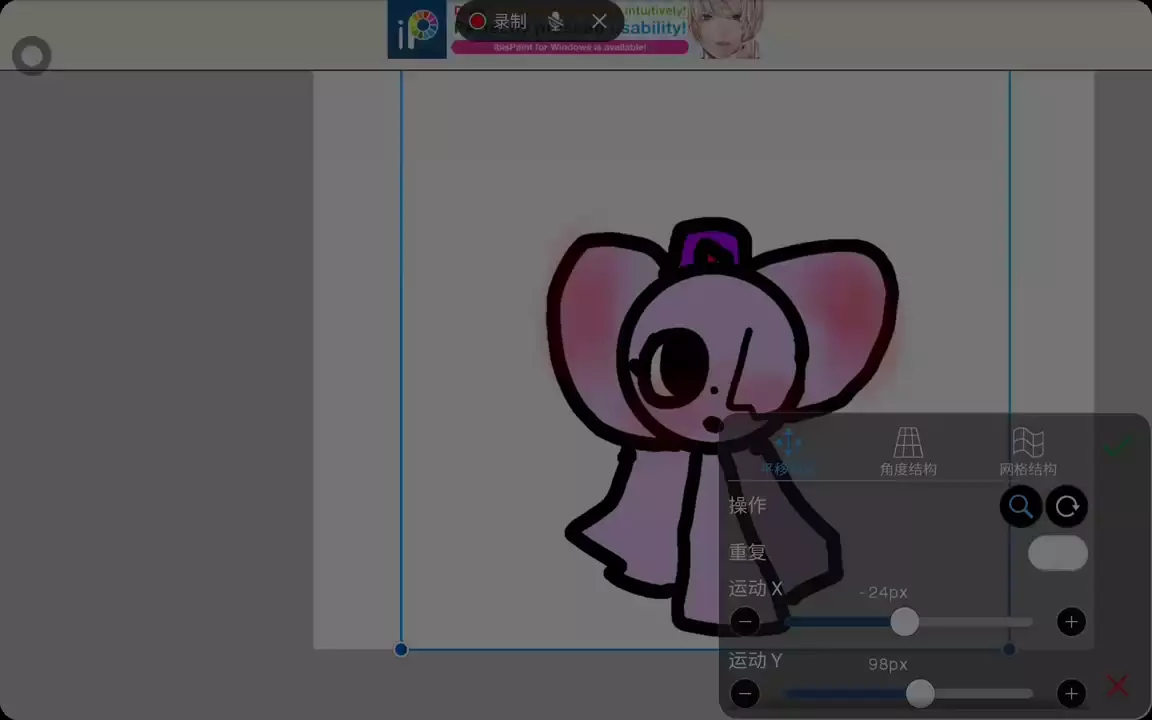Switch to 角度结构 perspective transform tab

click(908, 452)
